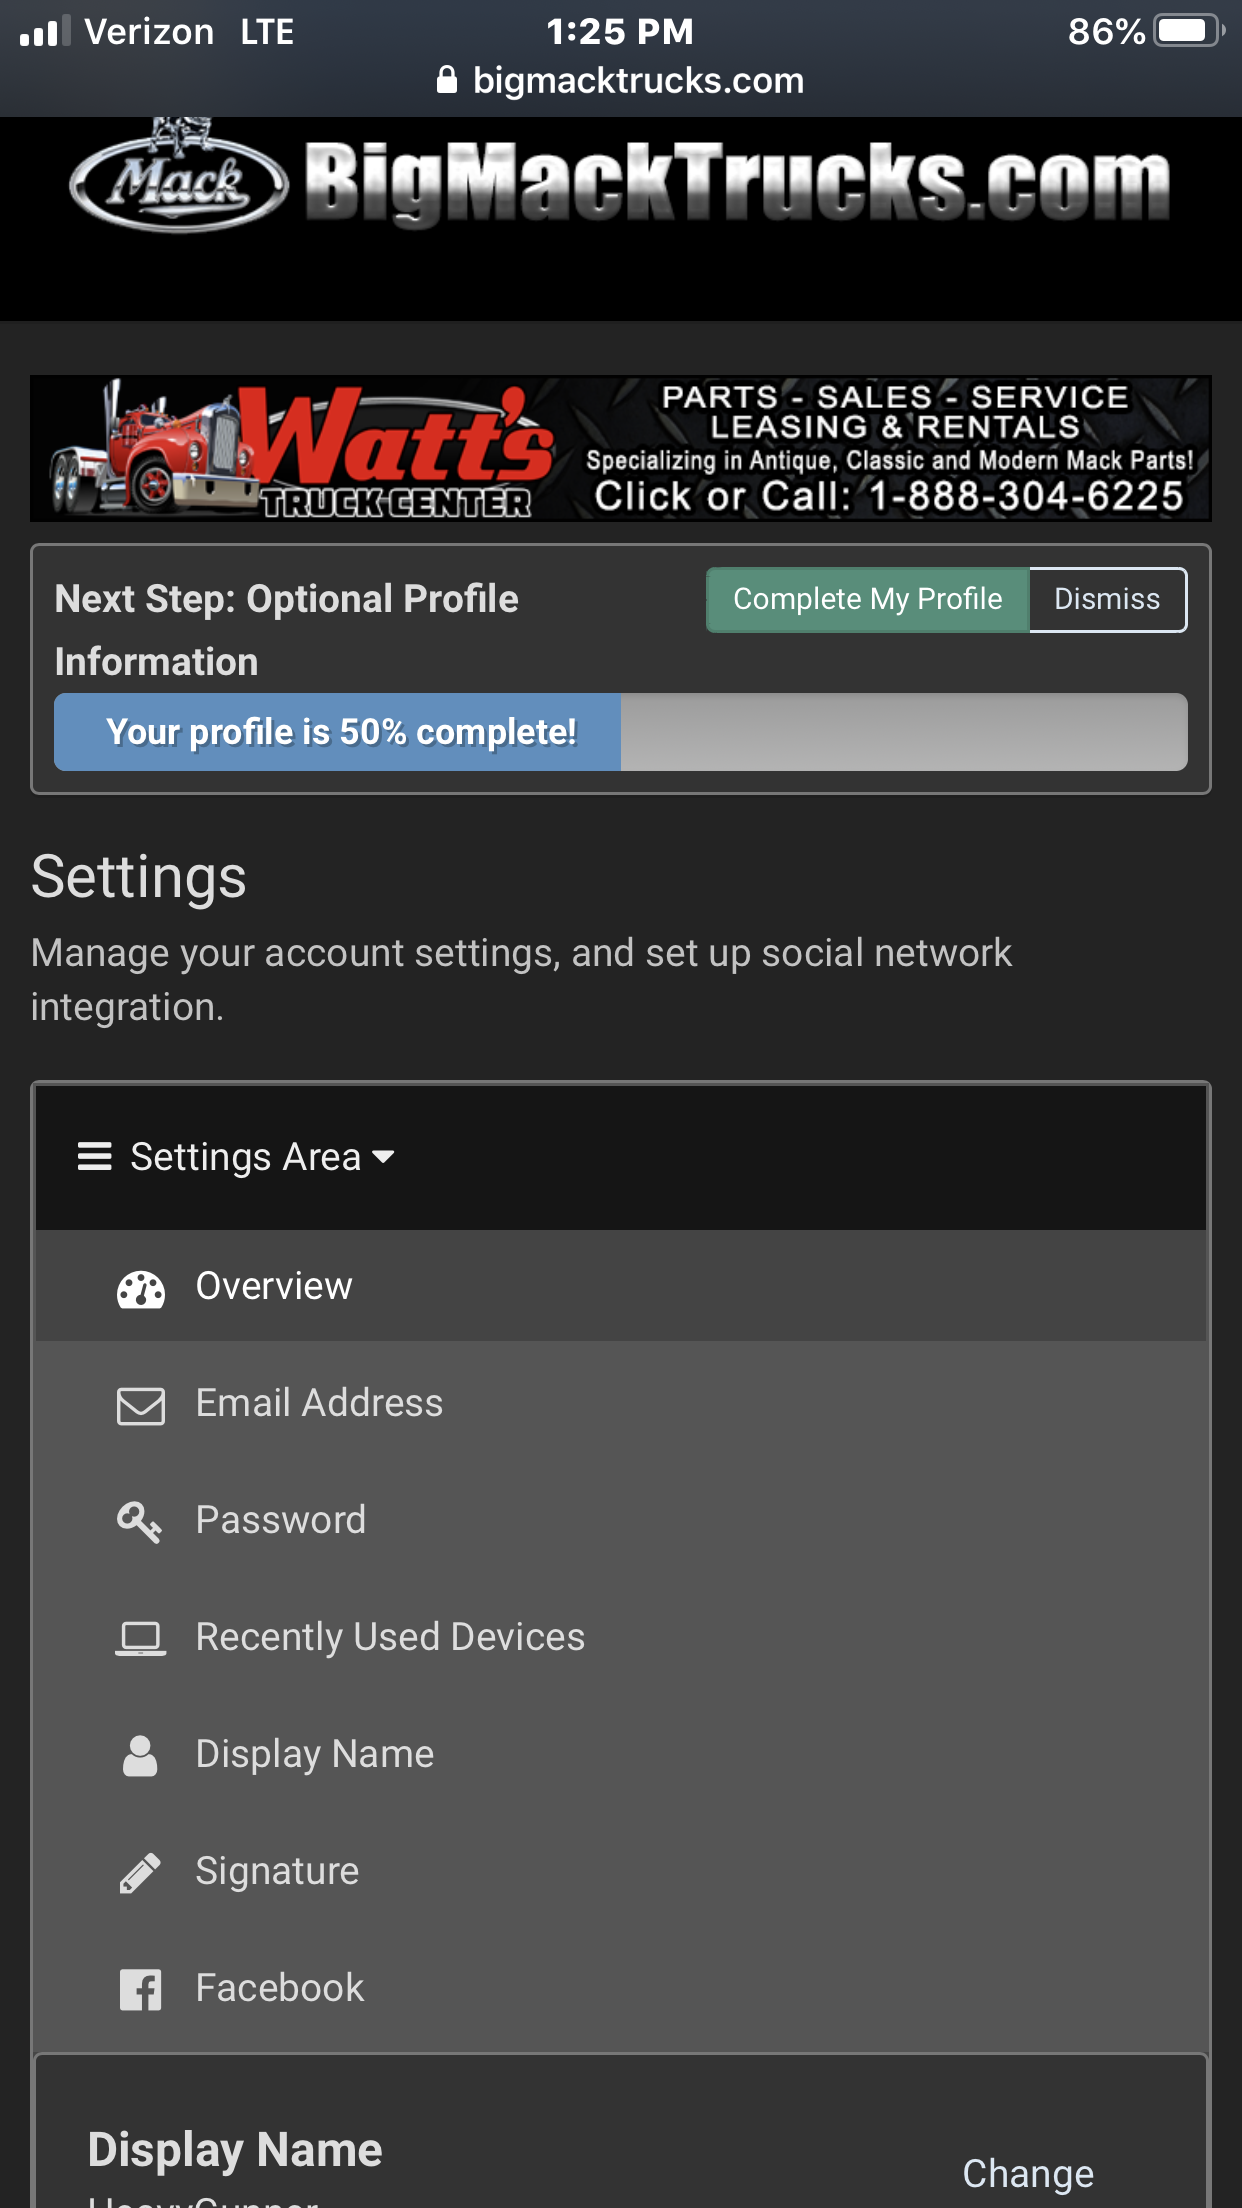Click Change next to Display Name

pos(1028,2174)
